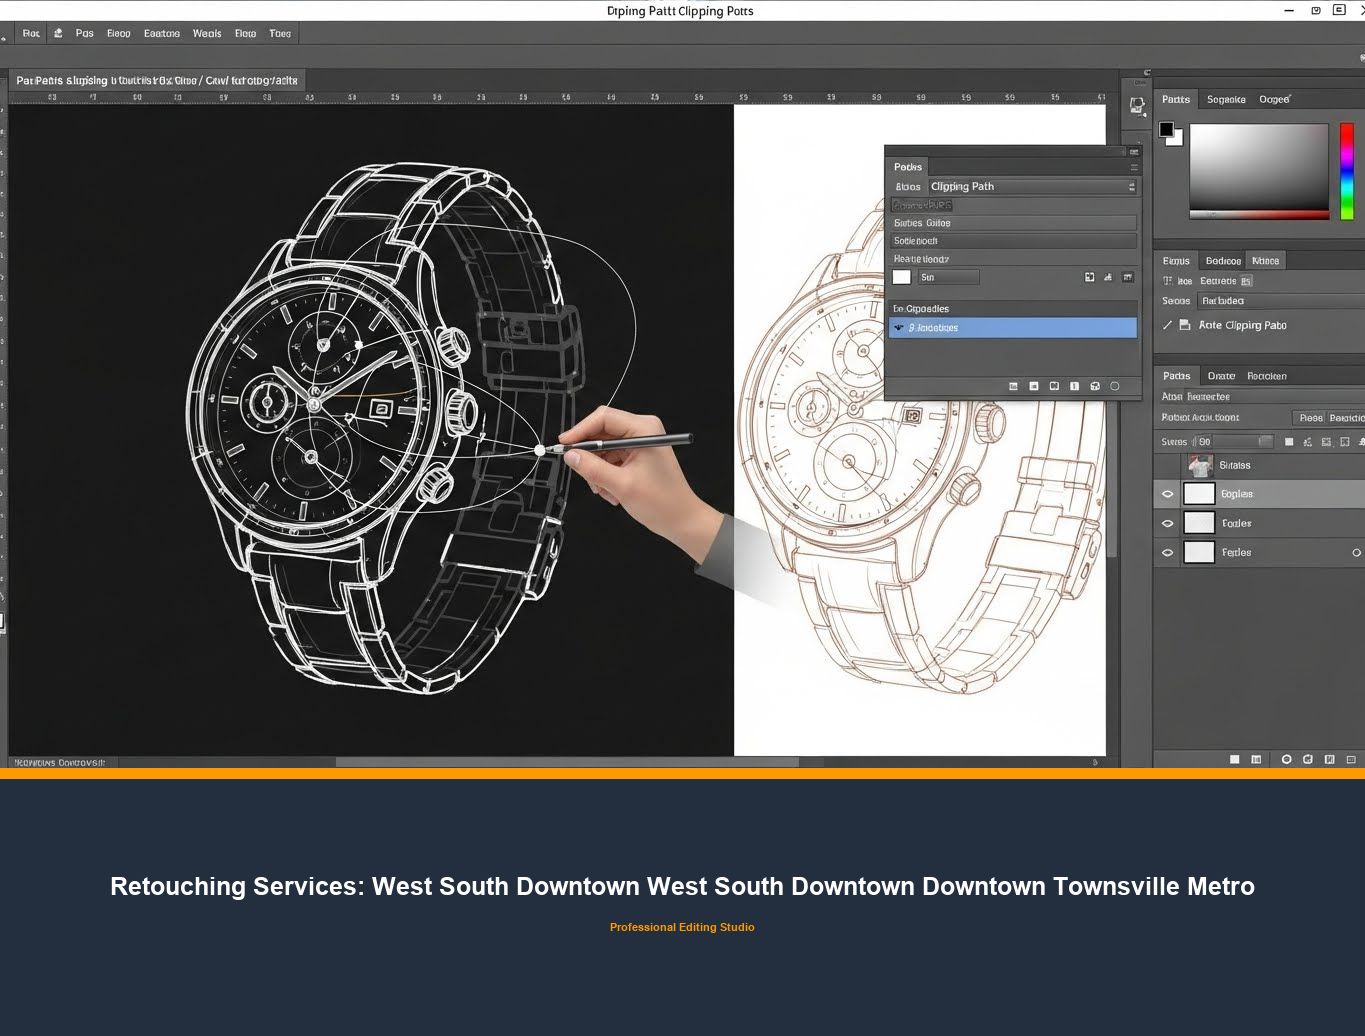
Task: Click the Eeoreoe checkbox icon
Action: point(1246,281)
